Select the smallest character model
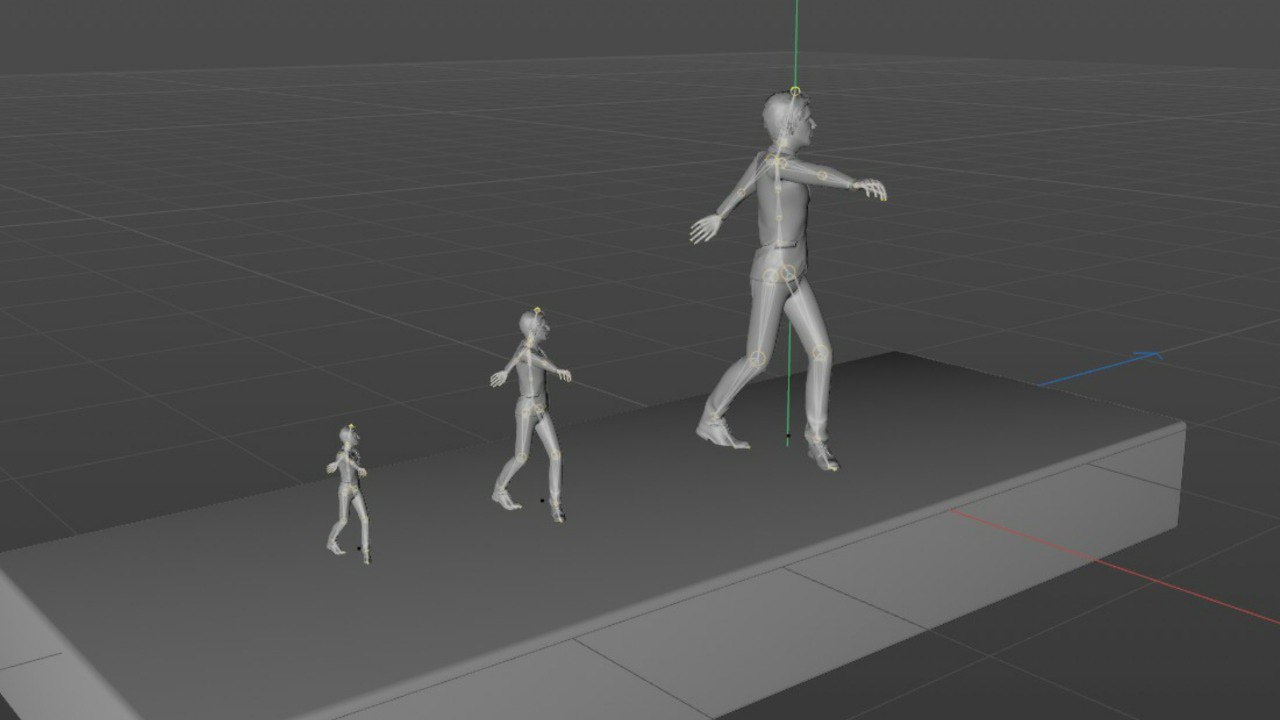 pos(348,495)
